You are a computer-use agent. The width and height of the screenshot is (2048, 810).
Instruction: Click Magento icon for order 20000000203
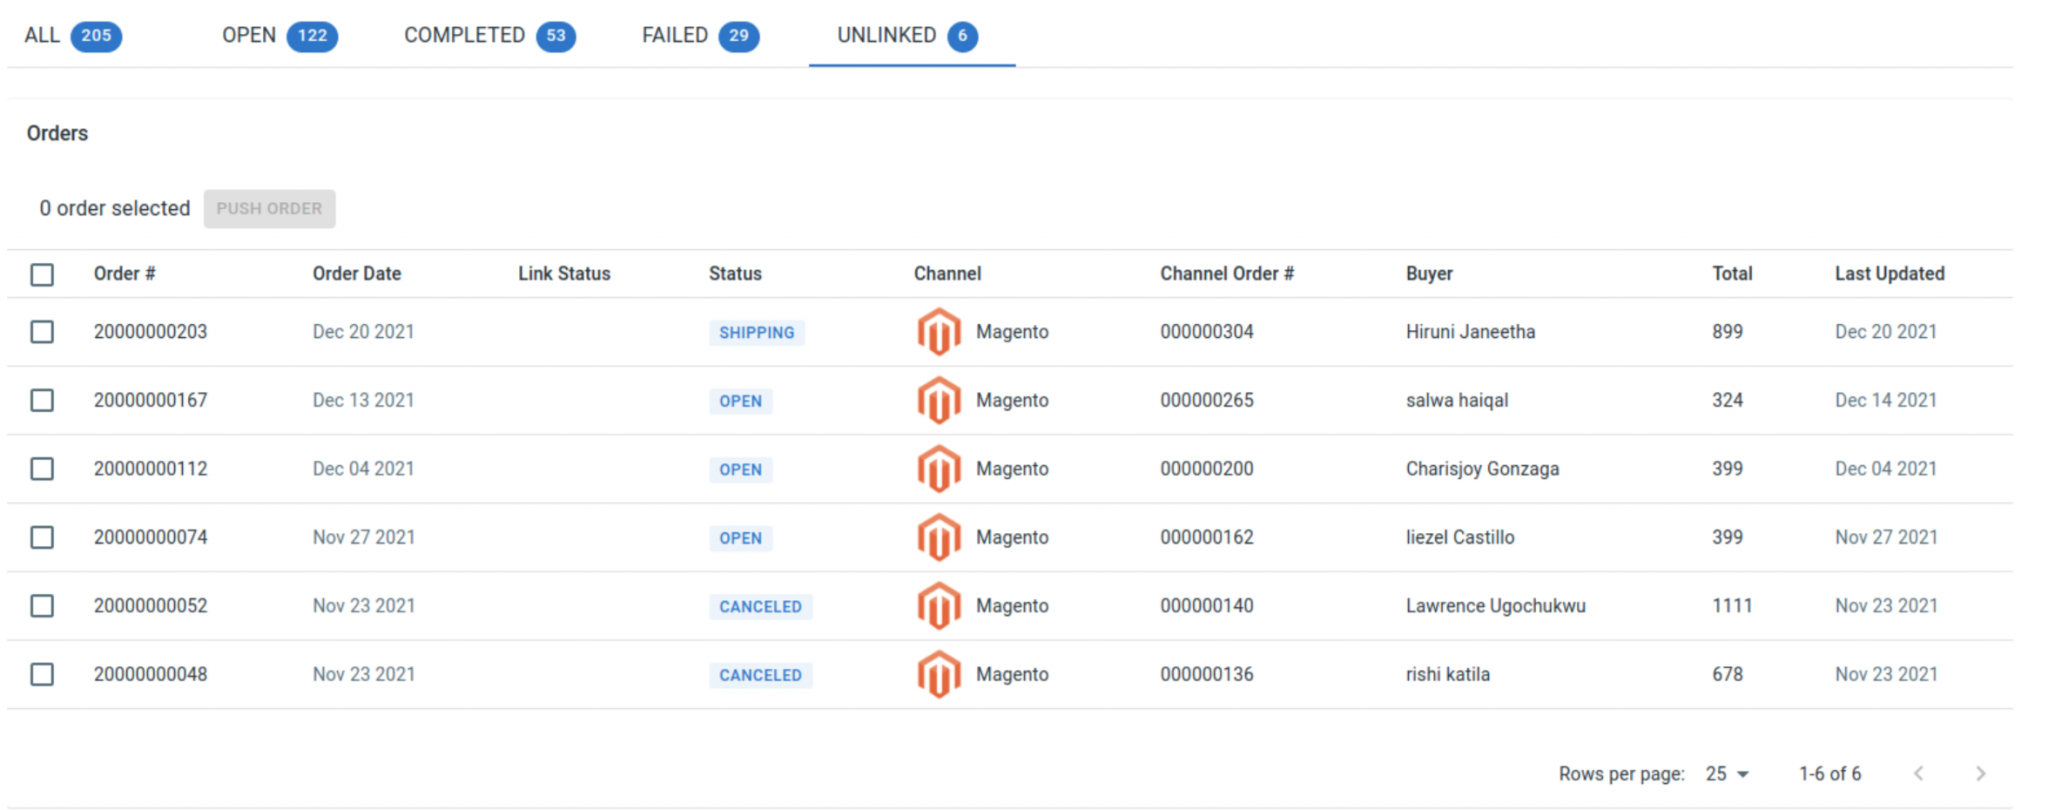pyautogui.click(x=938, y=332)
